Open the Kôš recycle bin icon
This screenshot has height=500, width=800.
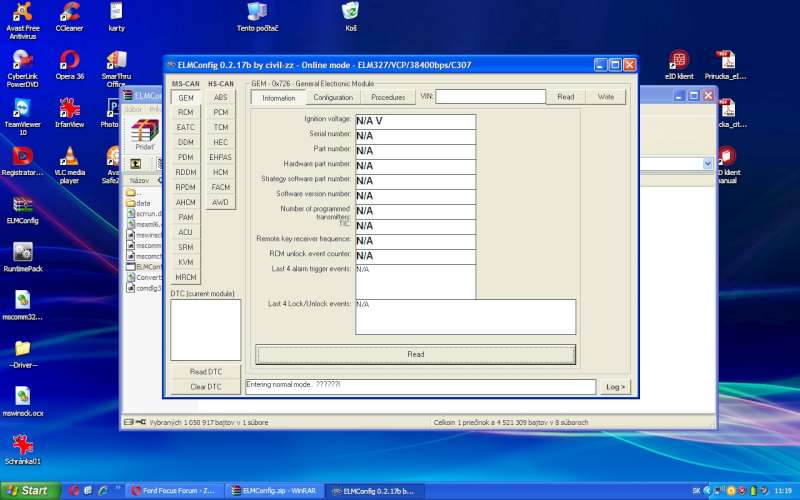coord(350,11)
